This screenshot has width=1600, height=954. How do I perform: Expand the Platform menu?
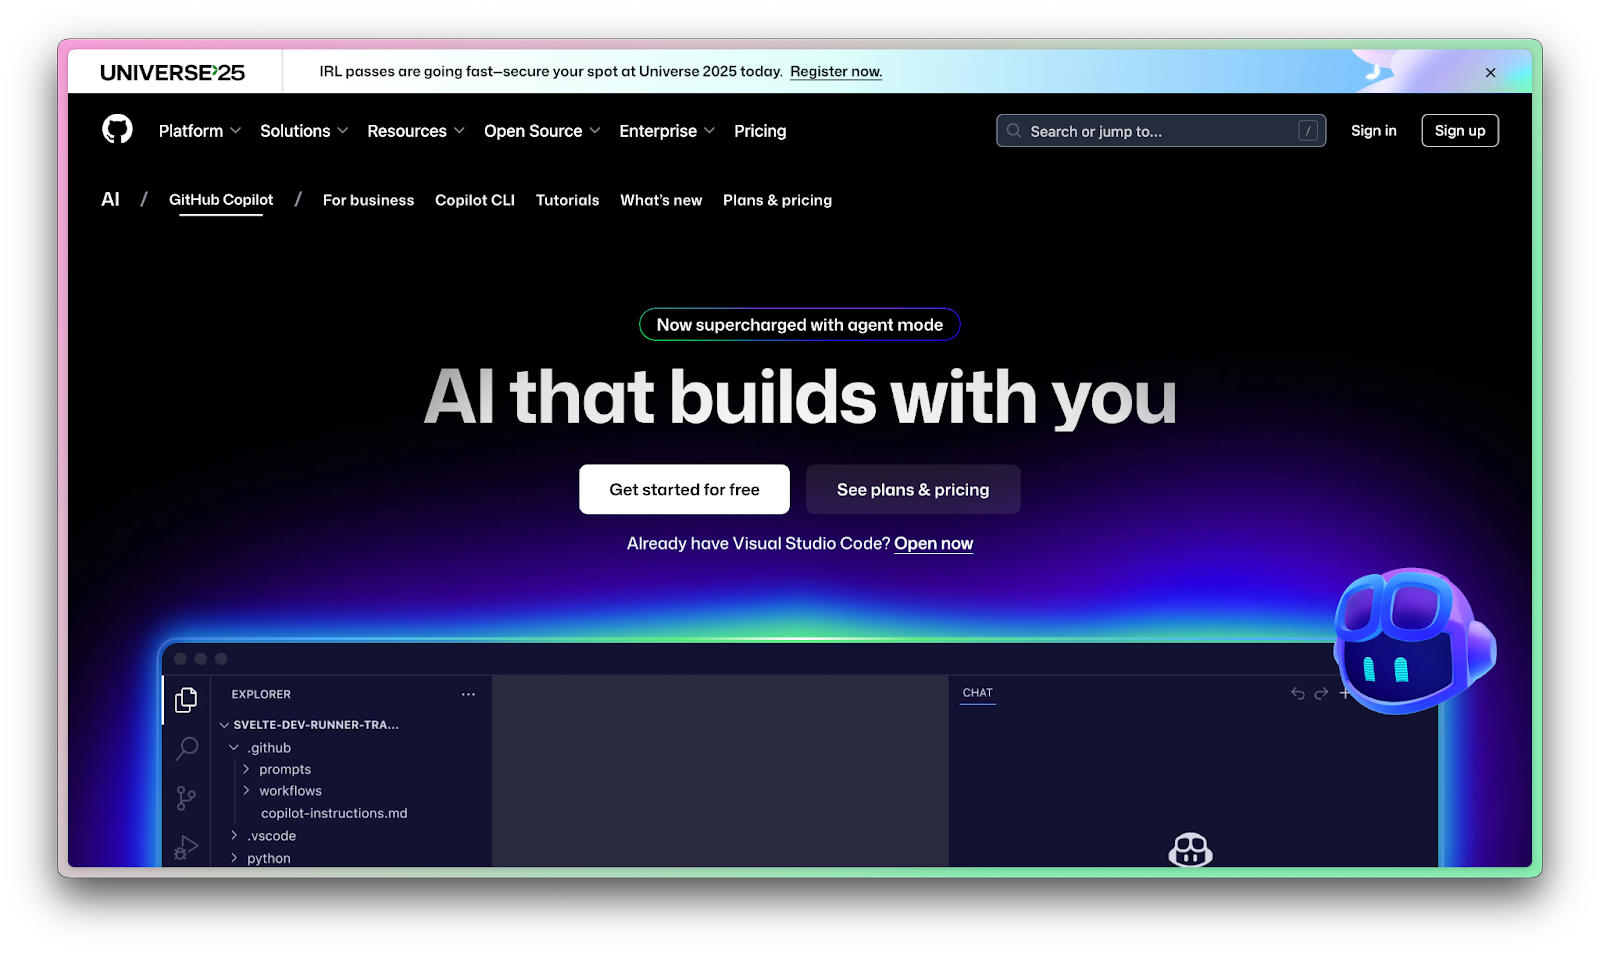(199, 131)
